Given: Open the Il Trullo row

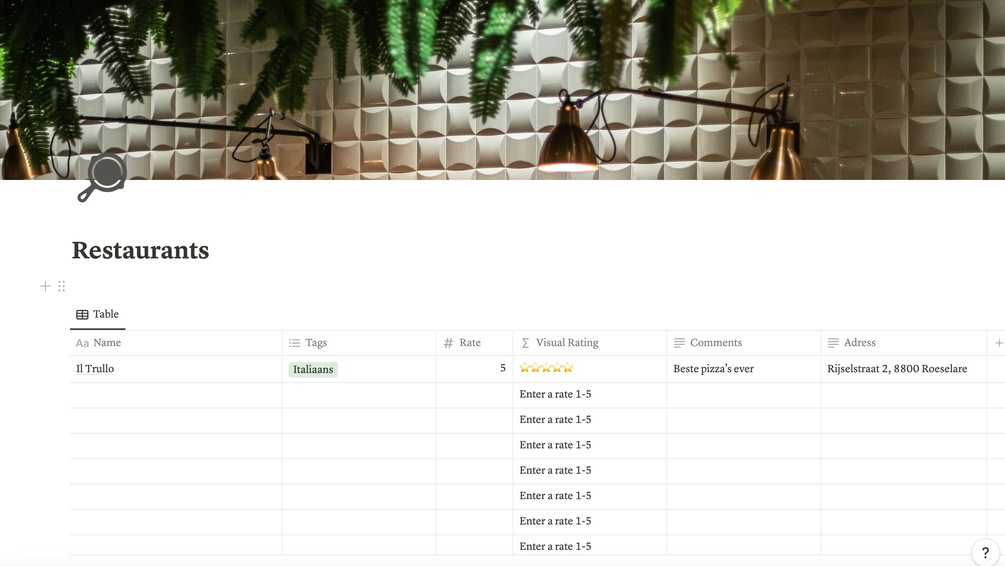Looking at the screenshot, I should (95, 369).
